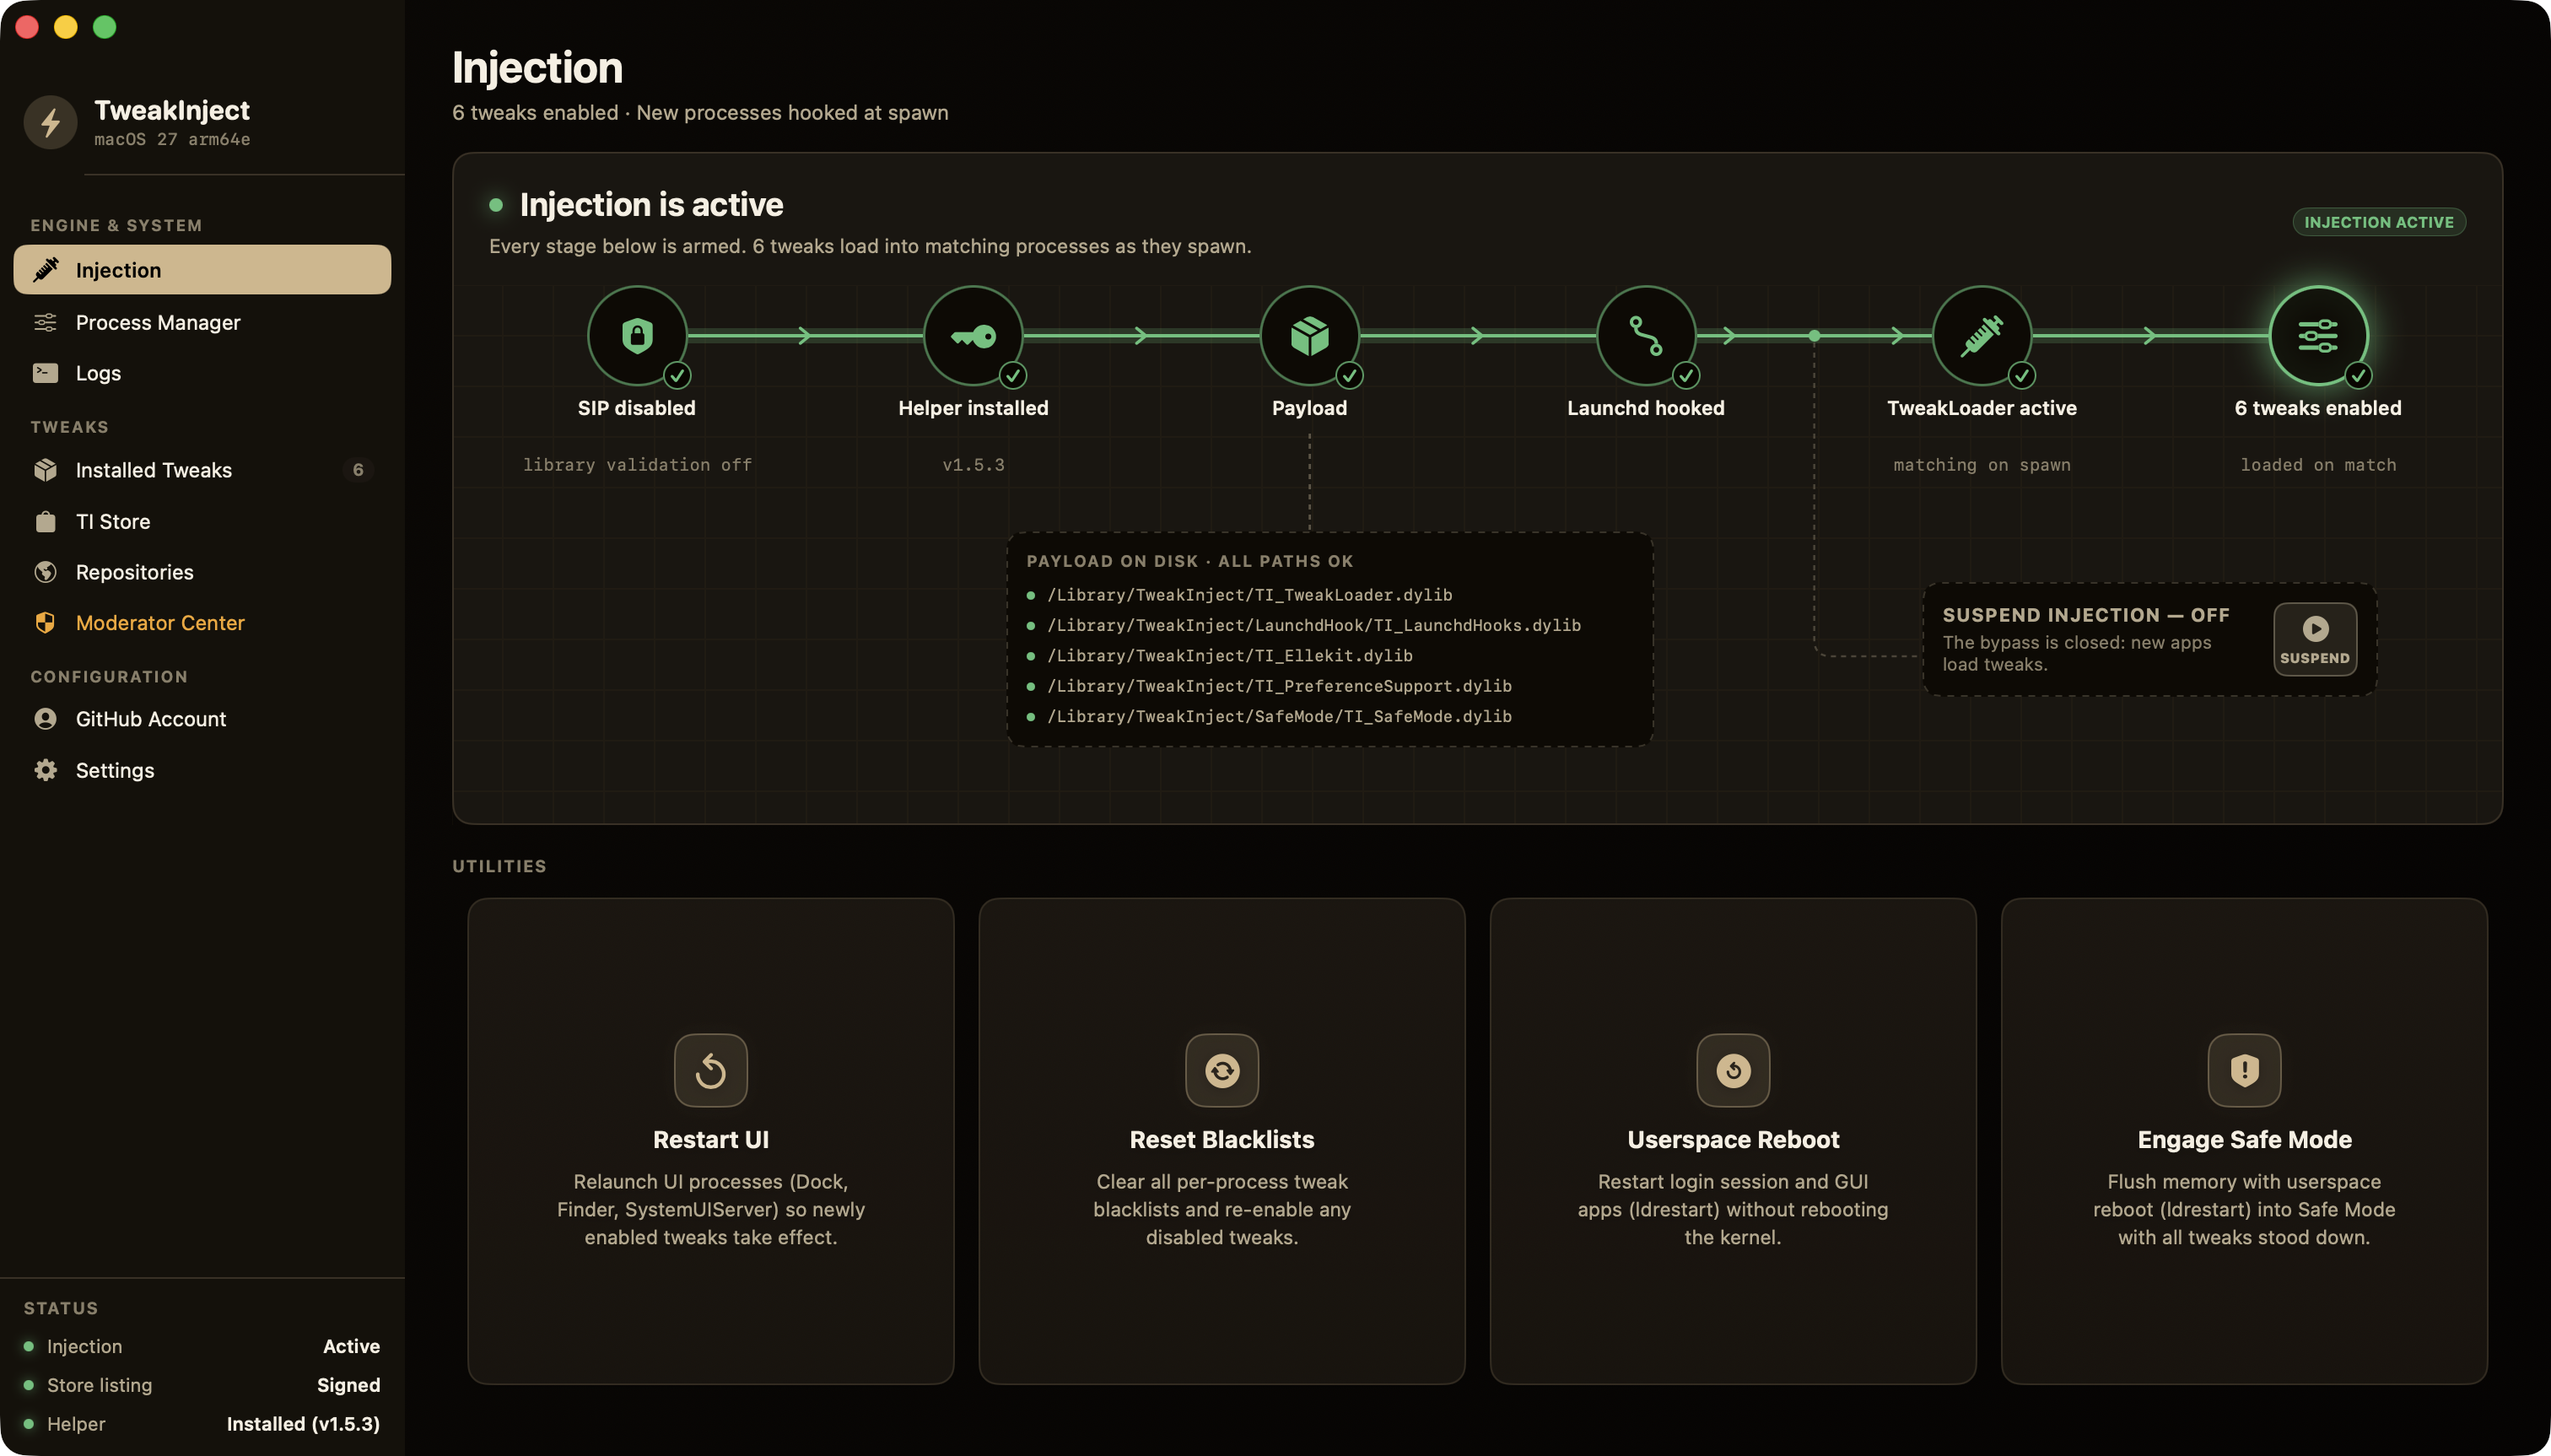Open the GitHub Account settings
This screenshot has width=2551, height=1456.
pos(202,719)
